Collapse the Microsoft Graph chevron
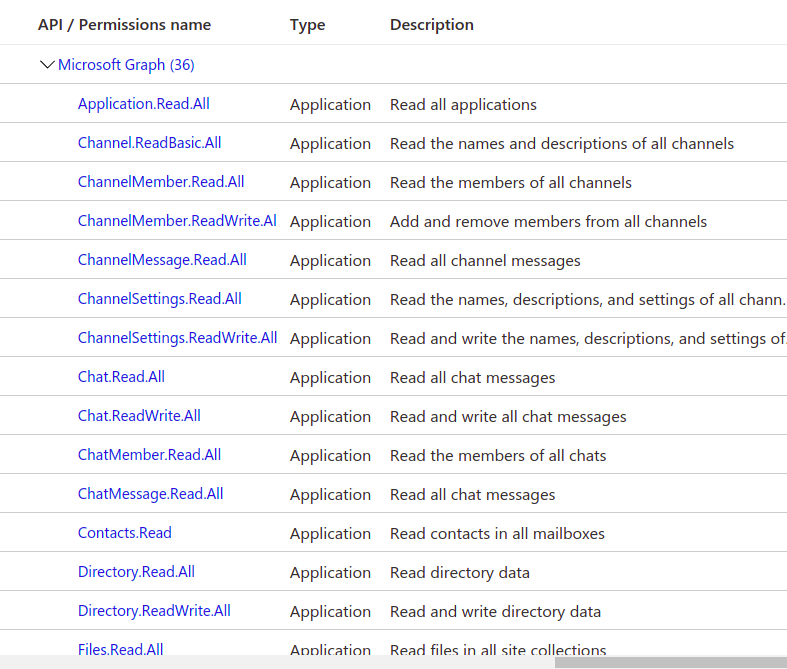The height and width of the screenshot is (669, 787). coord(47,65)
